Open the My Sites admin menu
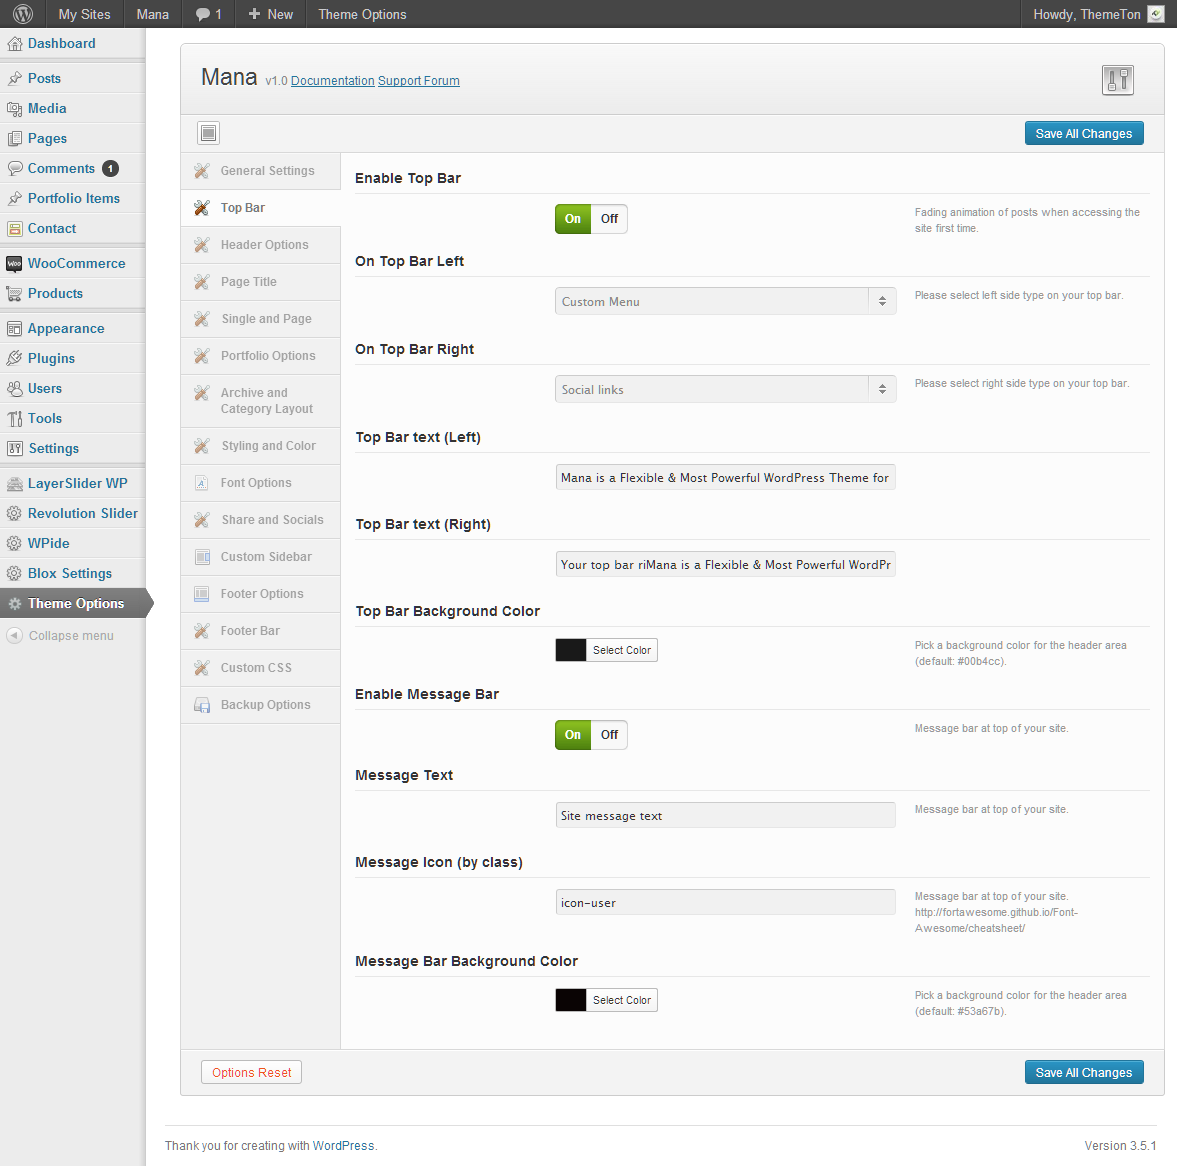The width and height of the screenshot is (1177, 1166). 84,14
